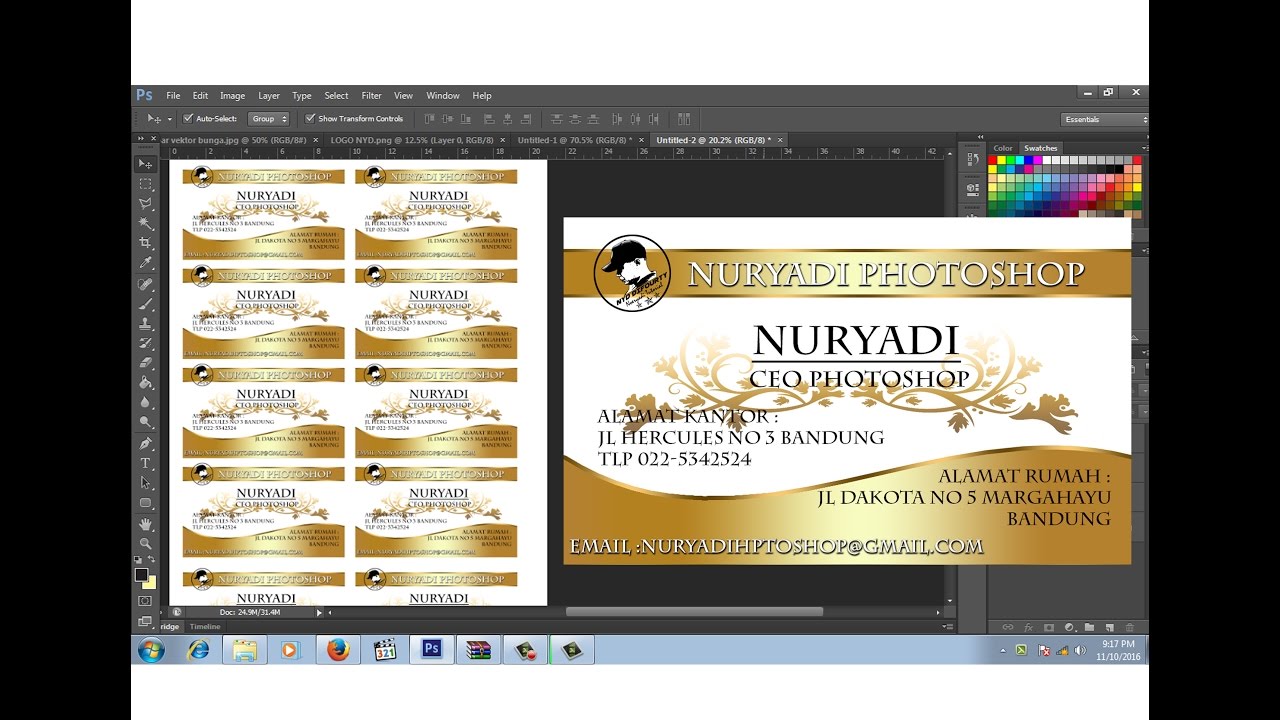Toggle Quick Mask mode icon
This screenshot has height=720, width=1280.
(146, 601)
